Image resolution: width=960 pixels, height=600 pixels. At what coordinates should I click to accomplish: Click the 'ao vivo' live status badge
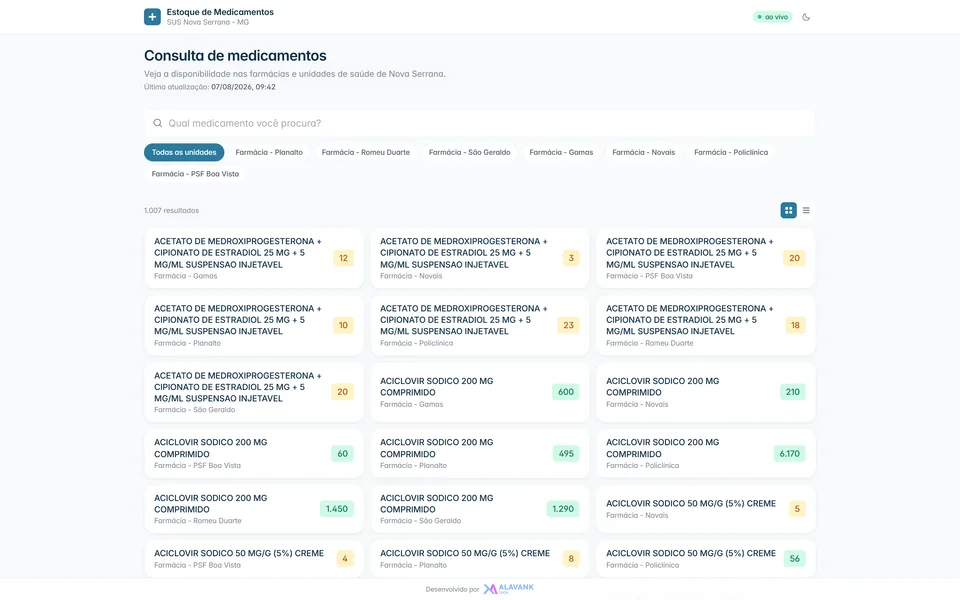[773, 17]
